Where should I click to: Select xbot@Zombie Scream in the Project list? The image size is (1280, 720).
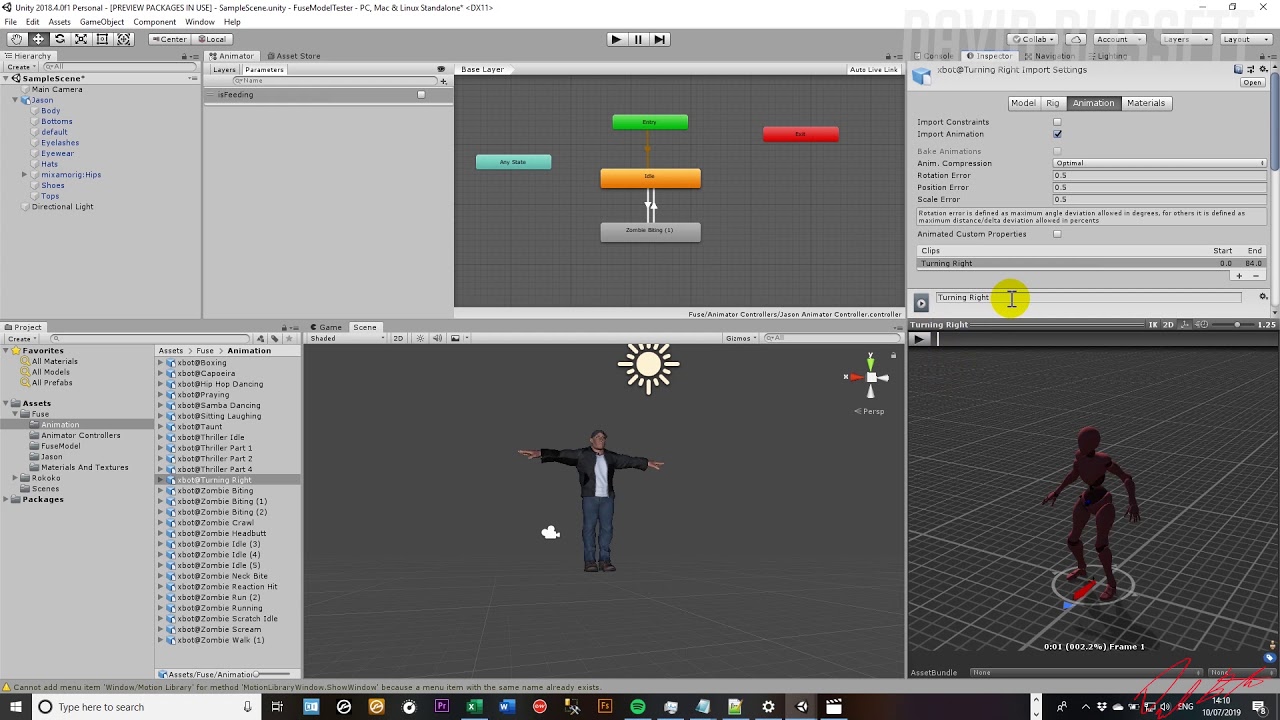[219, 629]
